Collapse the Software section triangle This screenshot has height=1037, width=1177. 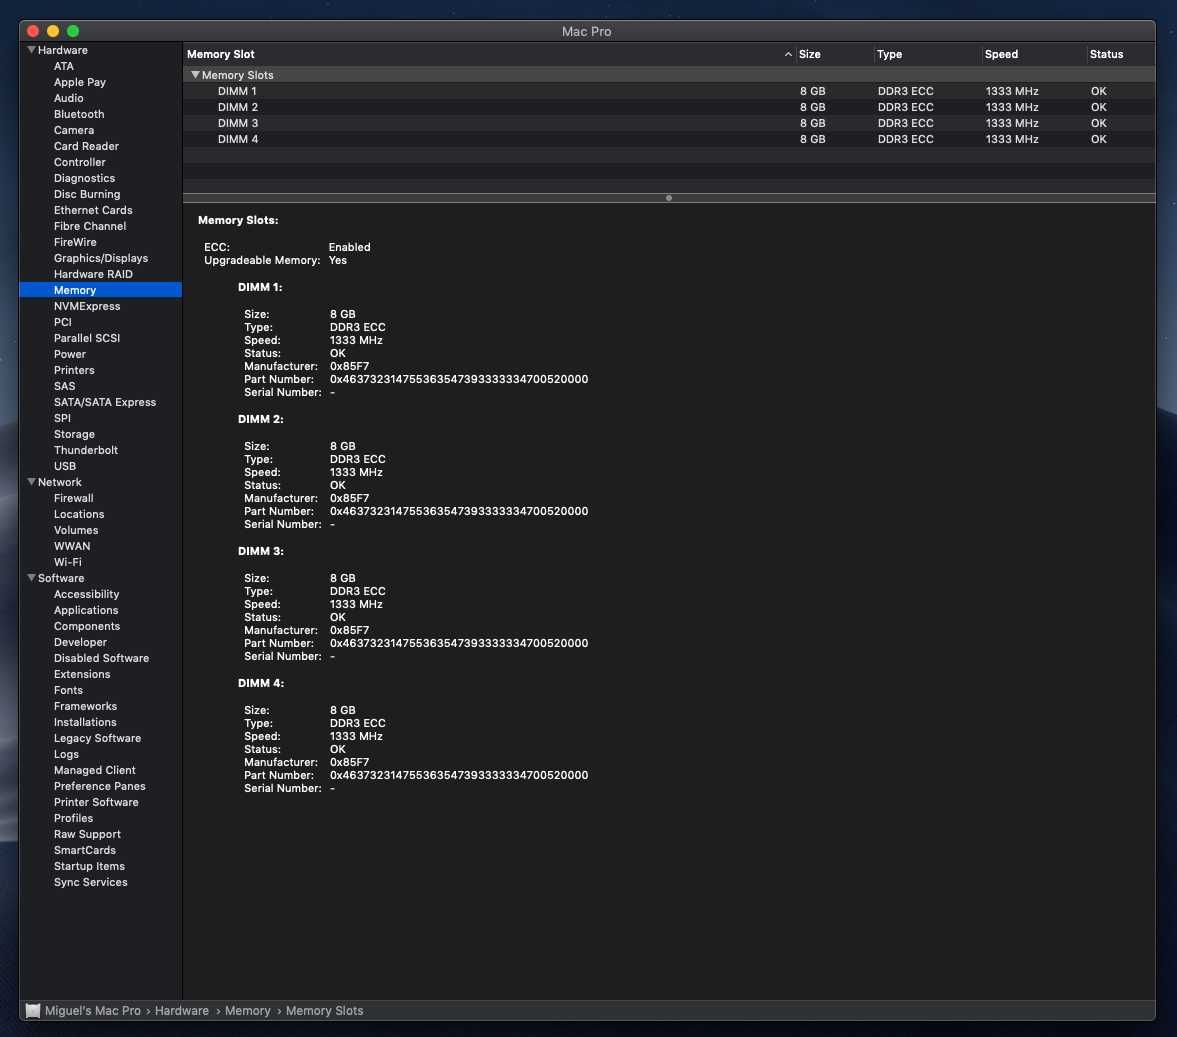point(32,577)
